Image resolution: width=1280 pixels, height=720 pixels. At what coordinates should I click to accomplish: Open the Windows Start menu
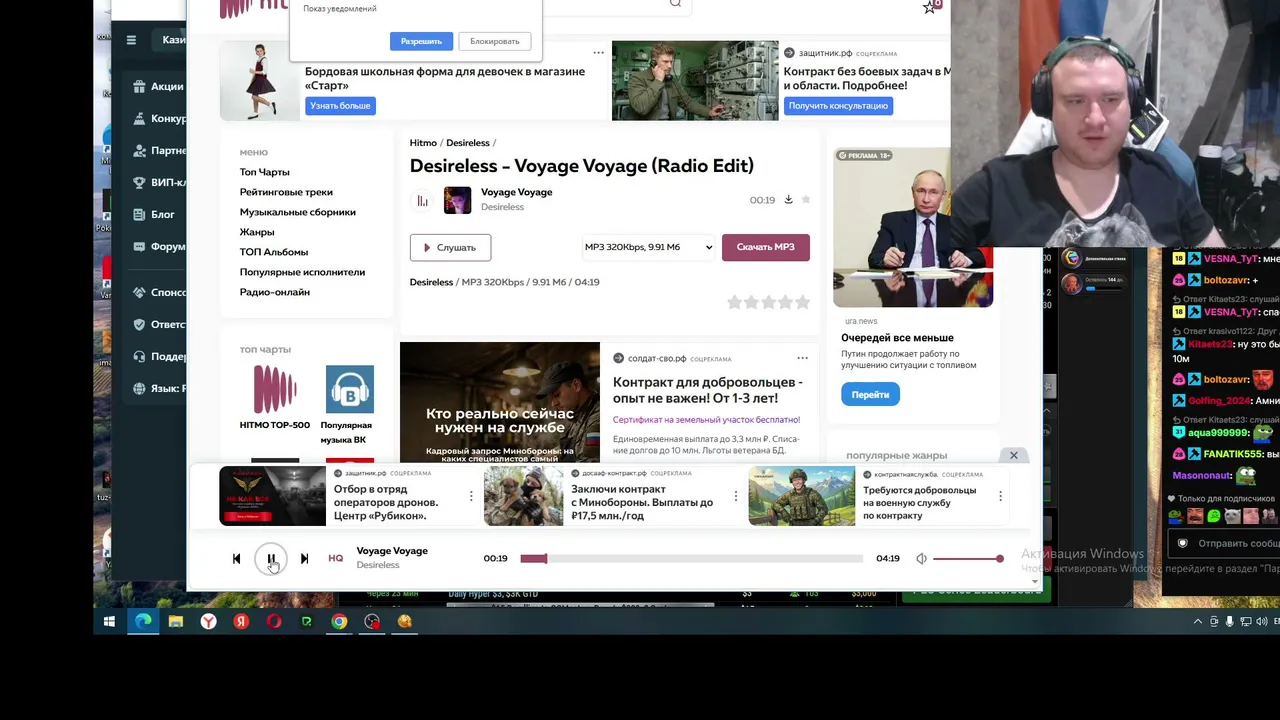[x=110, y=621]
